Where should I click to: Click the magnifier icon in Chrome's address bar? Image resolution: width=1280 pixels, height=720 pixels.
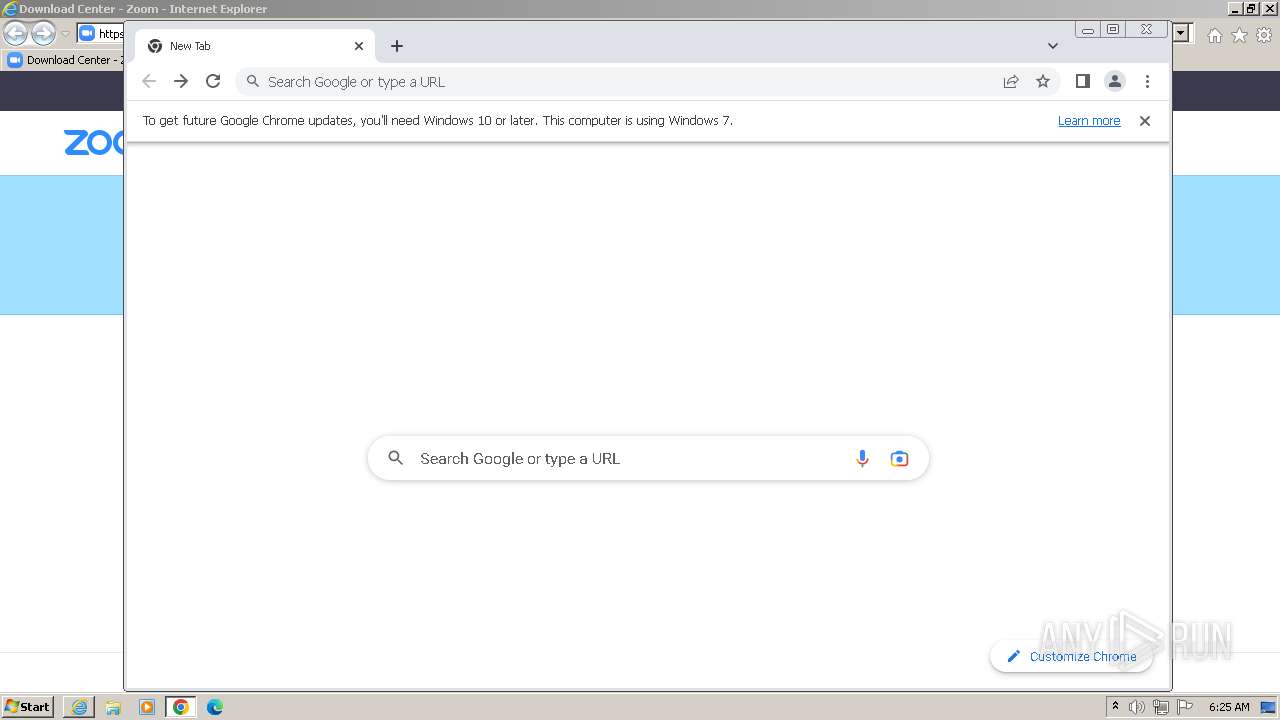[x=253, y=81]
